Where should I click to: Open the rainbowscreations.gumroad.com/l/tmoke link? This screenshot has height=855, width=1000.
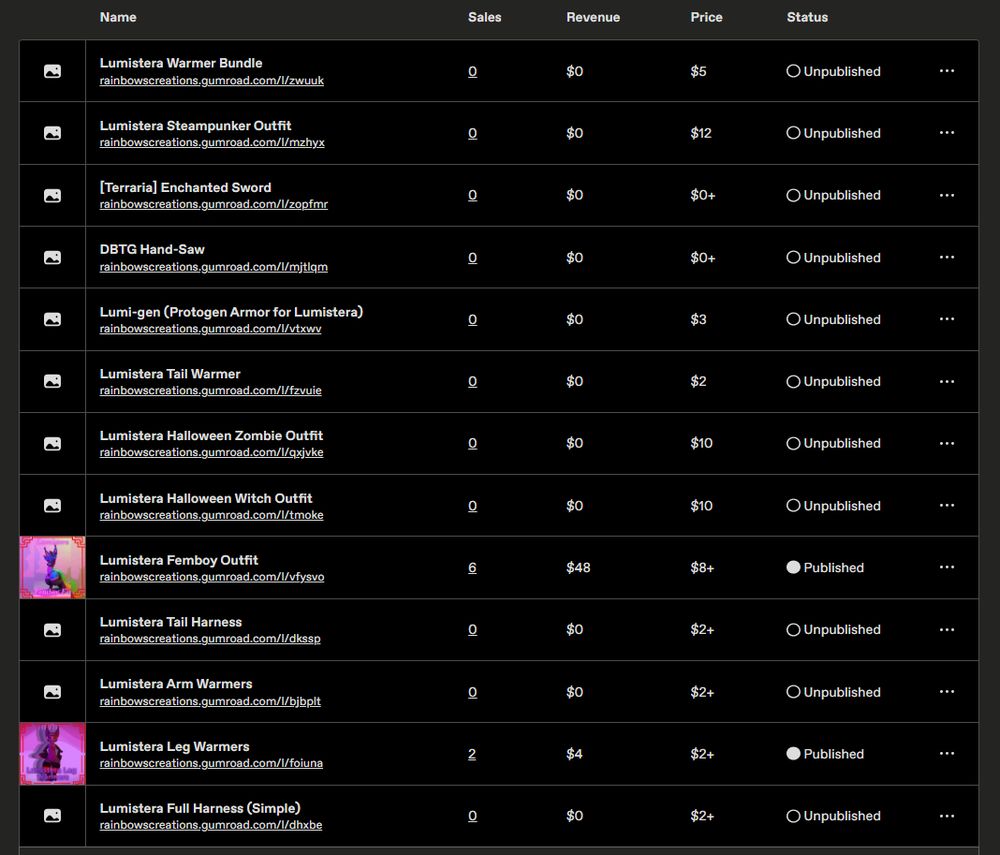(211, 515)
